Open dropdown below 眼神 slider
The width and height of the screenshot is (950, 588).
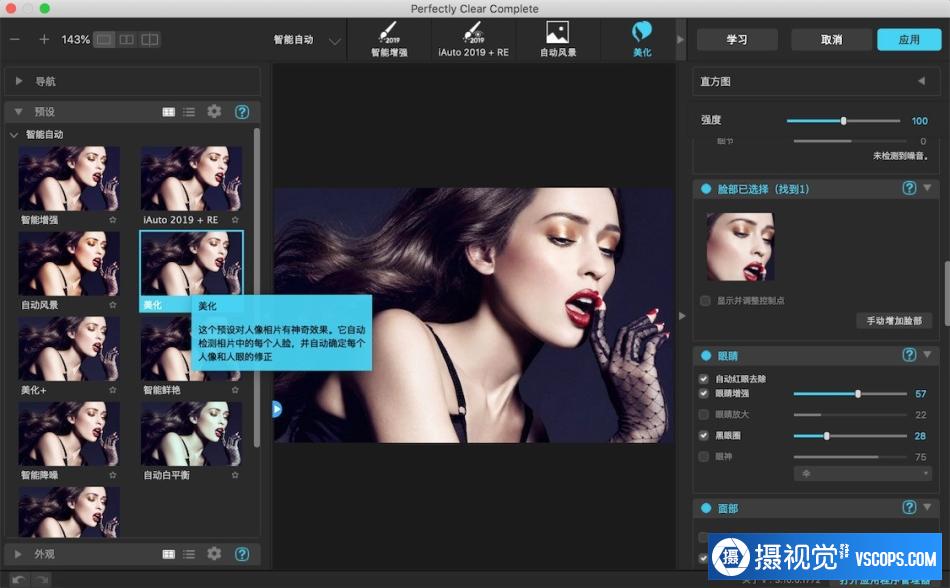[x=862, y=474]
